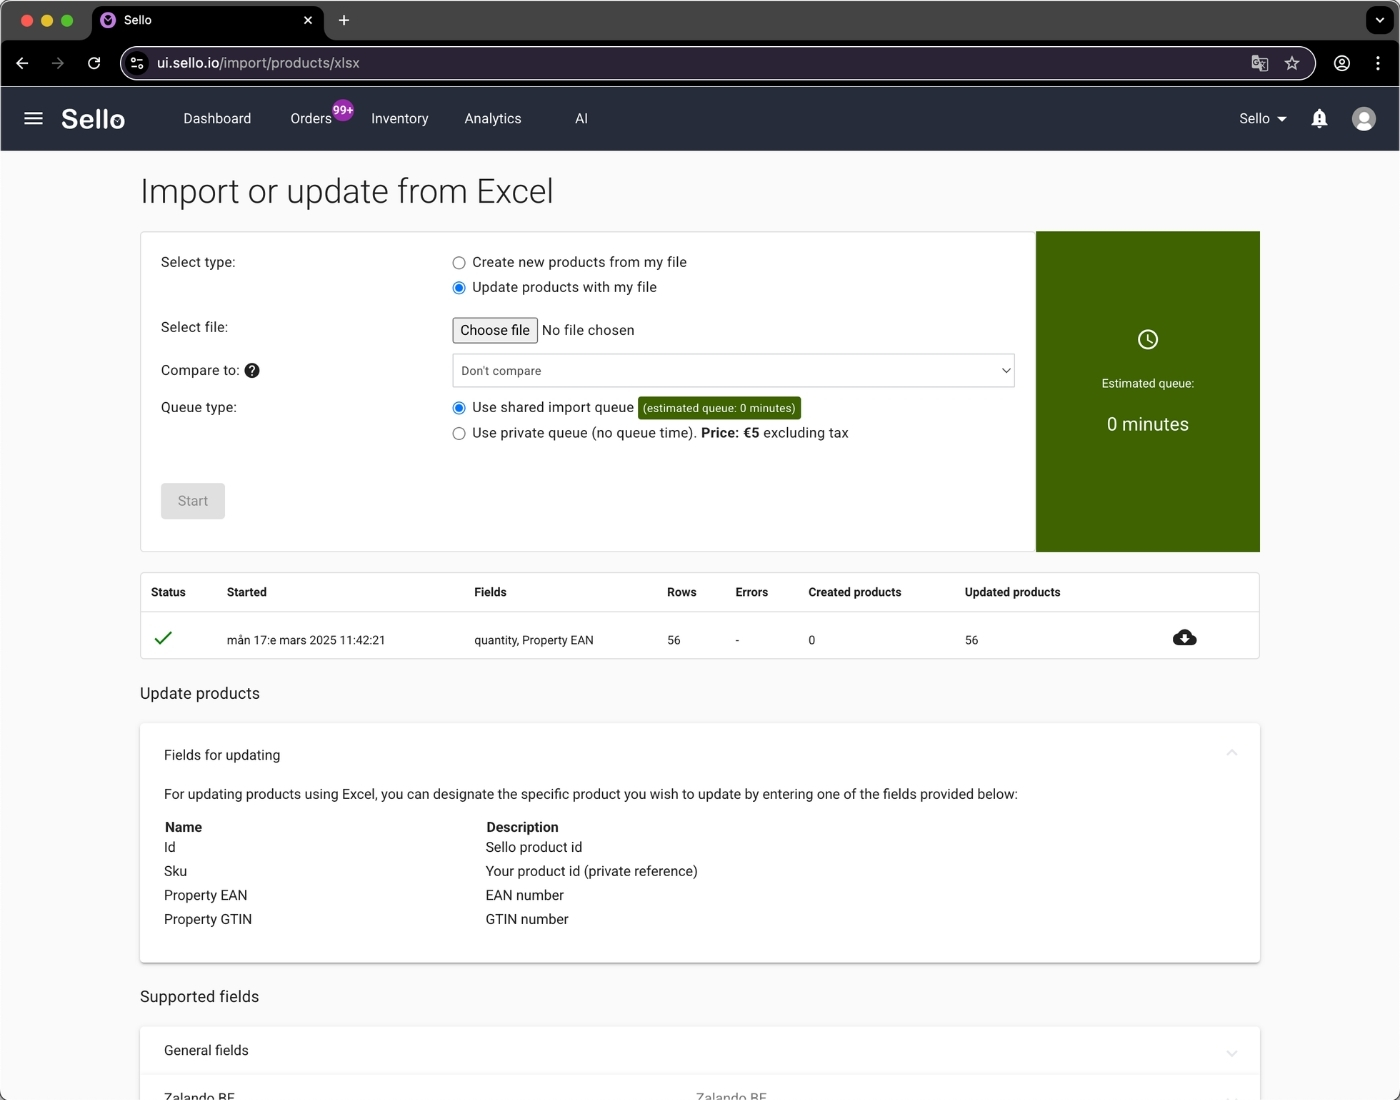Screen dimensions: 1400x1100
Task: Bookmark the page with the star icon
Action: [x=1292, y=62]
